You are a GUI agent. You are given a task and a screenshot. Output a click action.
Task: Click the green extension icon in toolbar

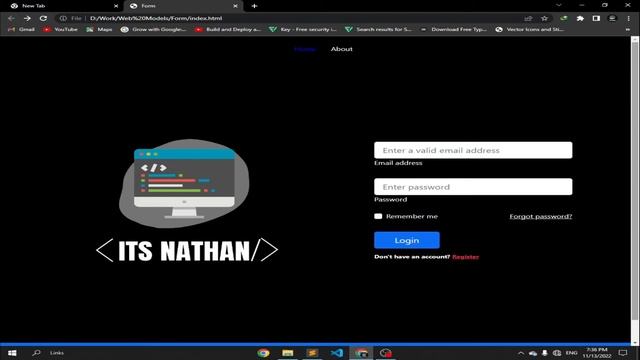[x=564, y=18]
